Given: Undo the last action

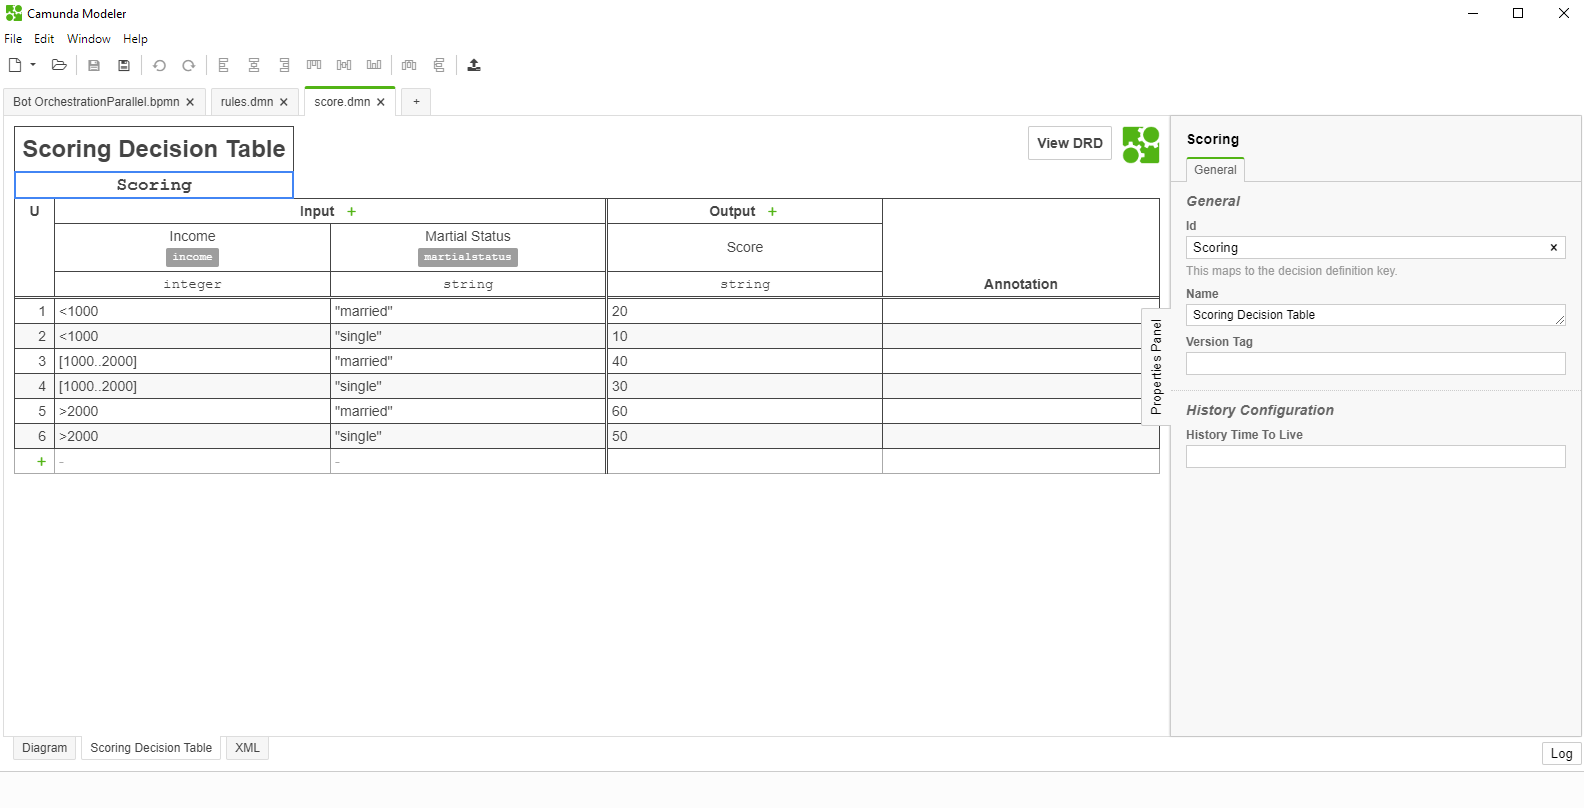Looking at the screenshot, I should point(159,65).
